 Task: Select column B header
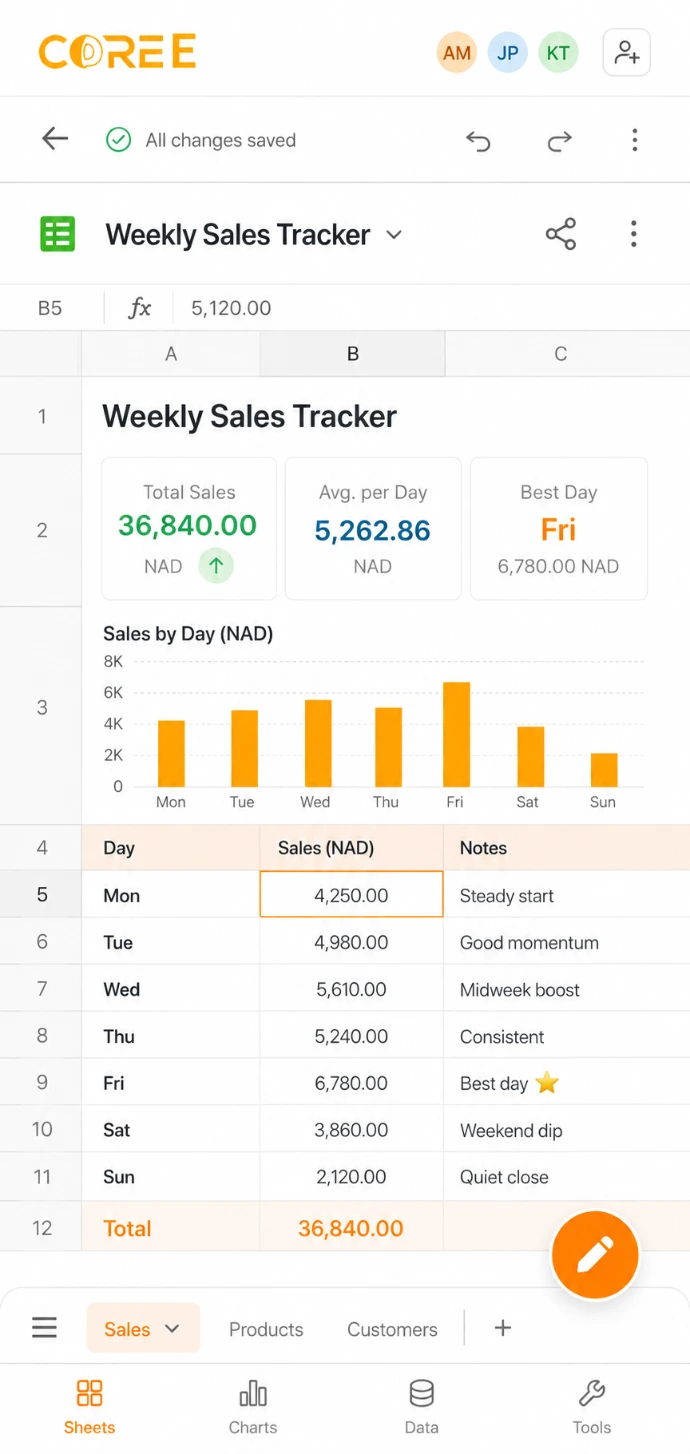[x=352, y=354]
